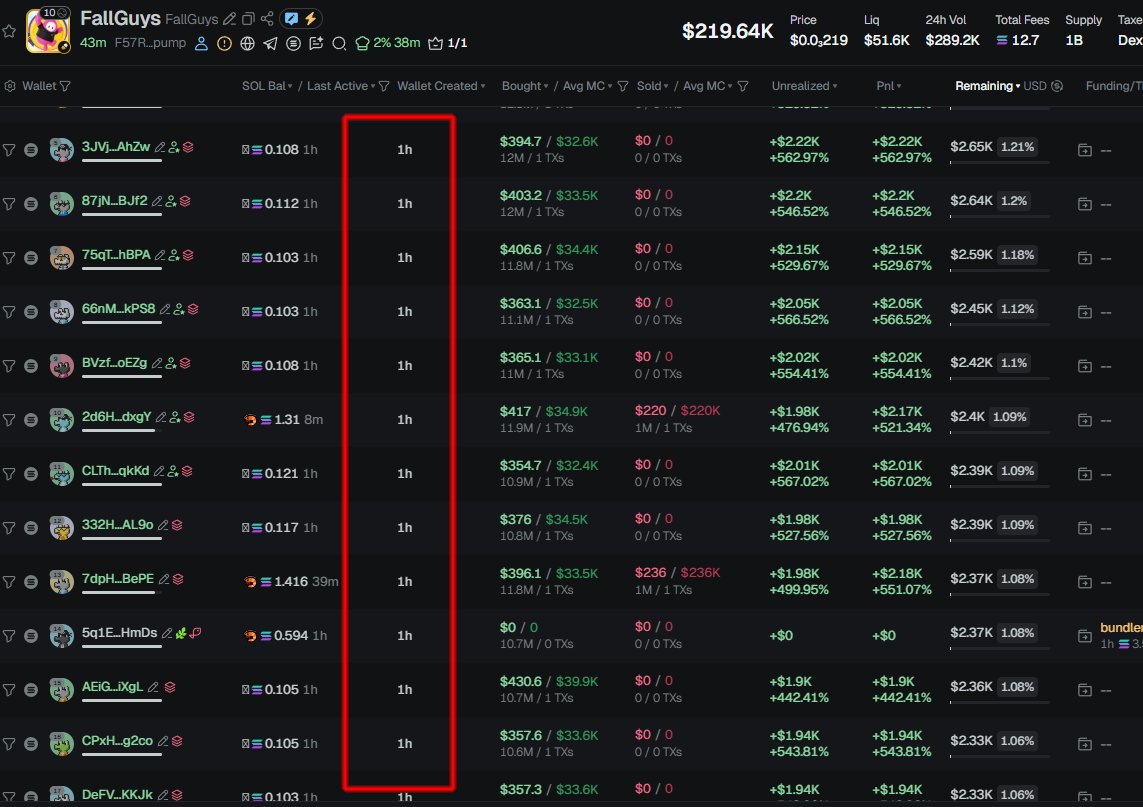The image size is (1143, 807).
Task: Click the yellow warning circle icon in header
Action: point(224,43)
